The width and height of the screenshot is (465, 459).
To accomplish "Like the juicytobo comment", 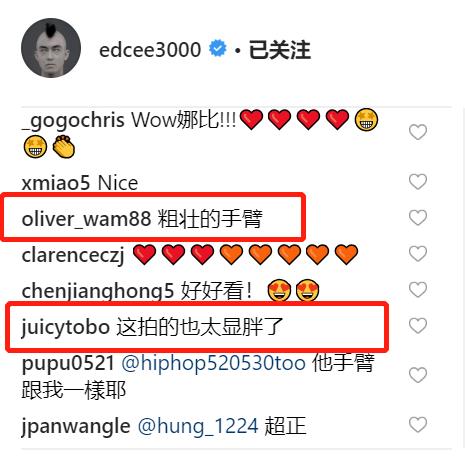I will [418, 326].
